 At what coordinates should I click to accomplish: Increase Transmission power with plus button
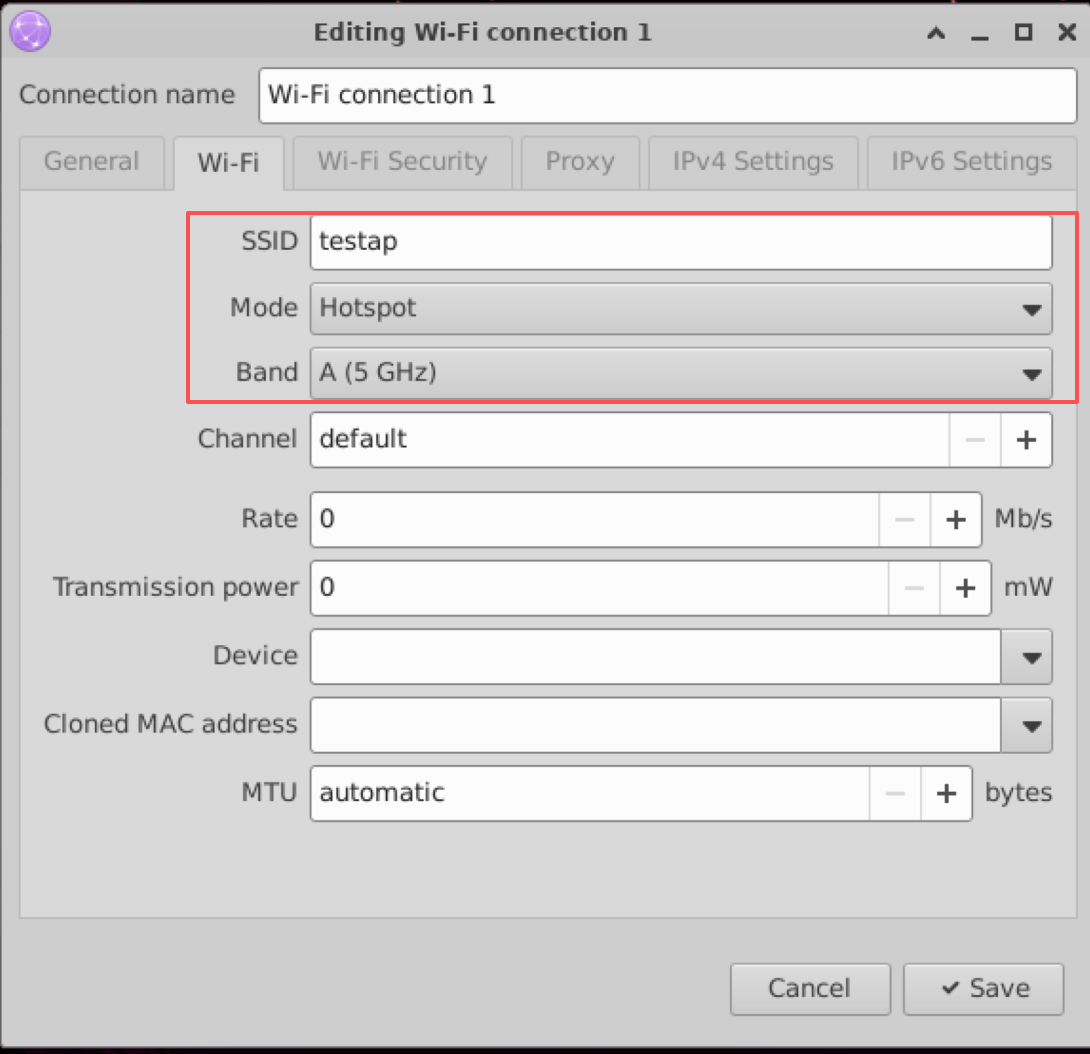[965, 588]
